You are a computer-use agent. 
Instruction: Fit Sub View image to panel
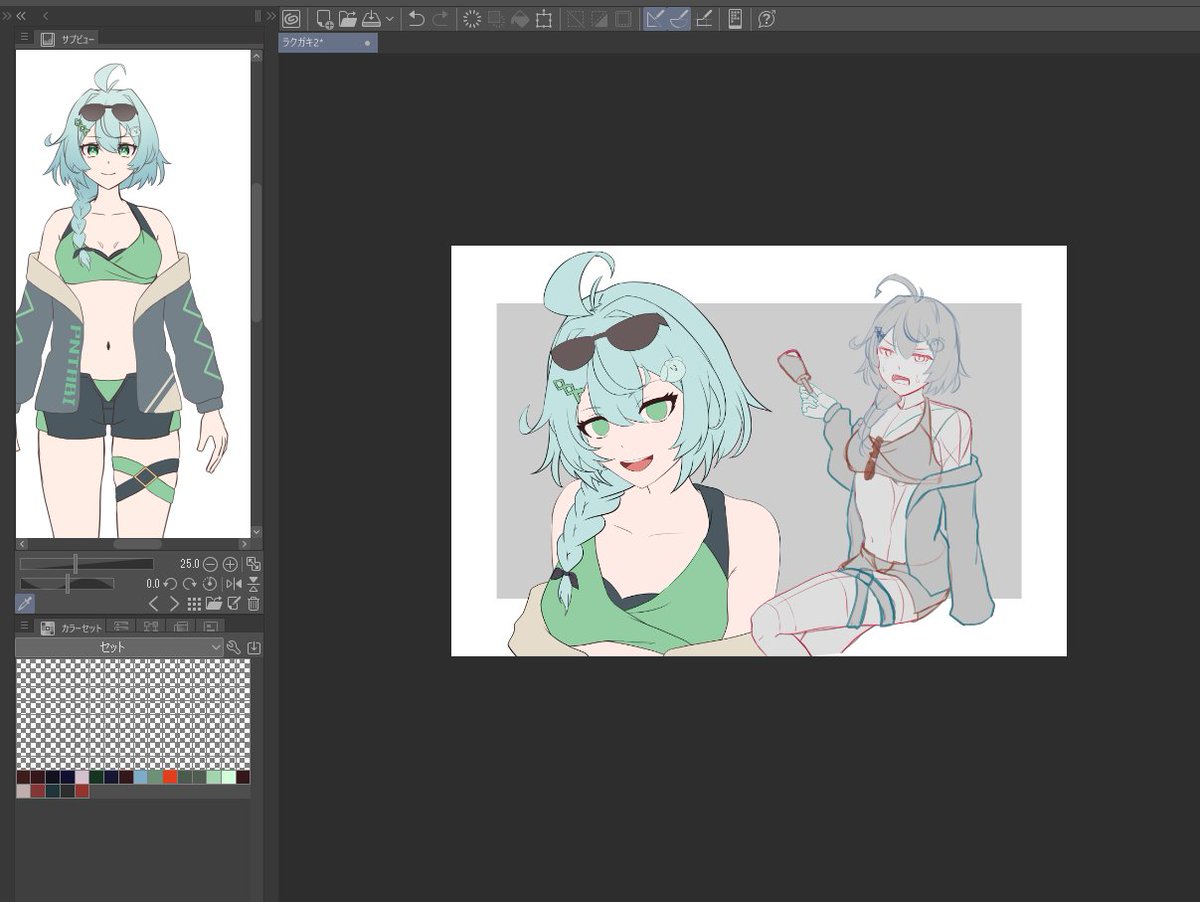pos(253,564)
